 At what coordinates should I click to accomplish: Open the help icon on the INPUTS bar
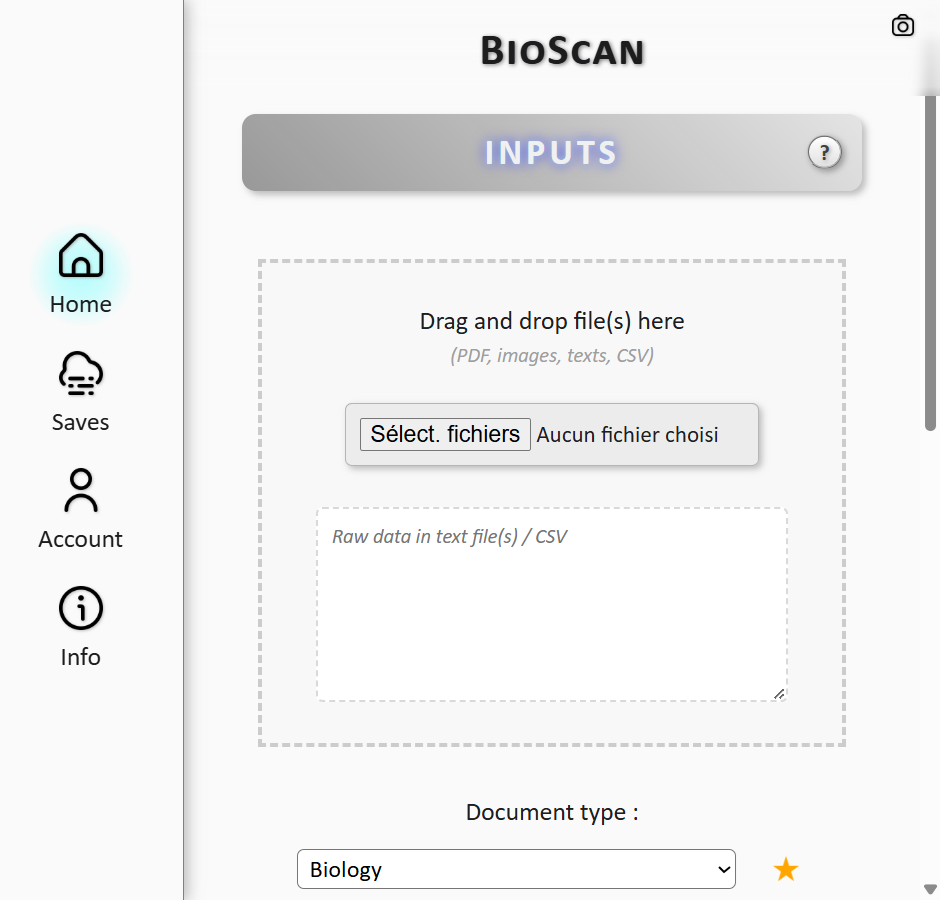(x=824, y=153)
